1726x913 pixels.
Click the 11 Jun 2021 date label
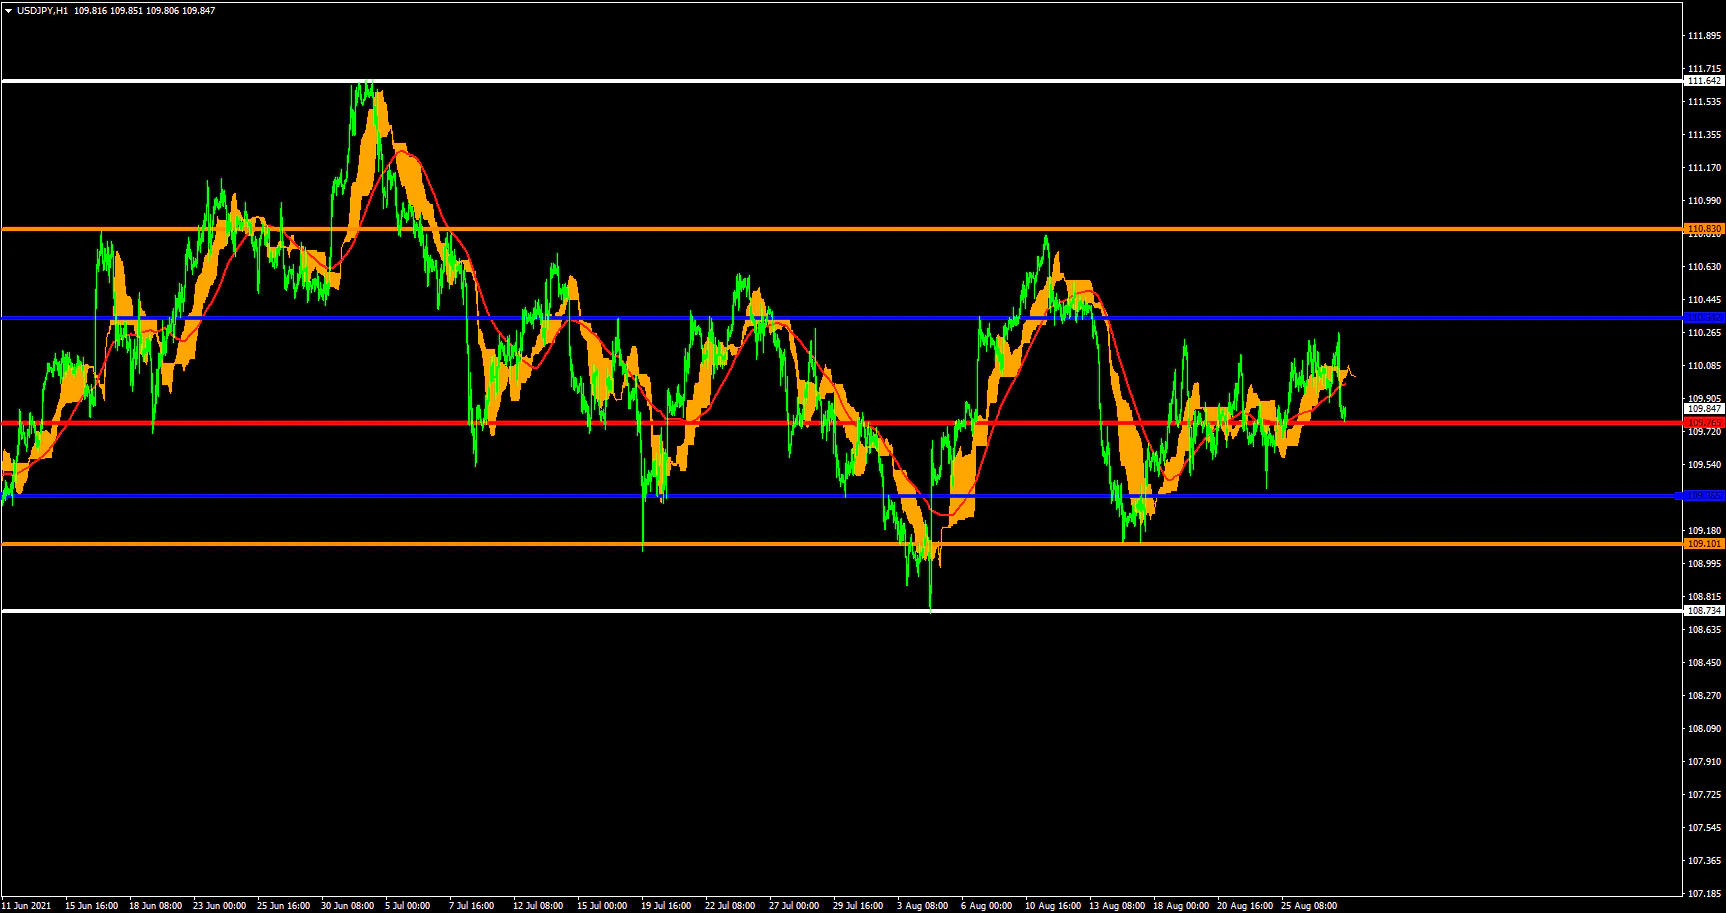coord(26,906)
